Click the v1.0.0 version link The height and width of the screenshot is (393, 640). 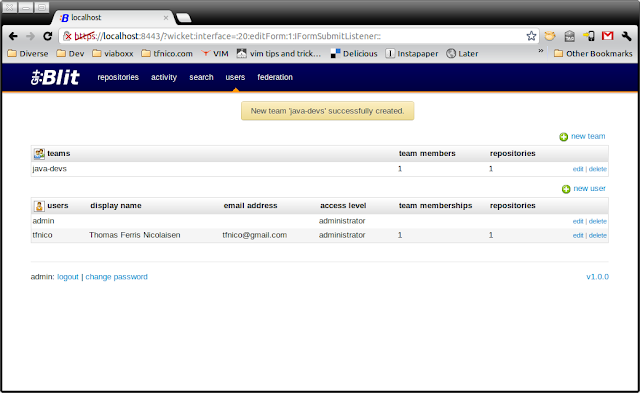598,277
